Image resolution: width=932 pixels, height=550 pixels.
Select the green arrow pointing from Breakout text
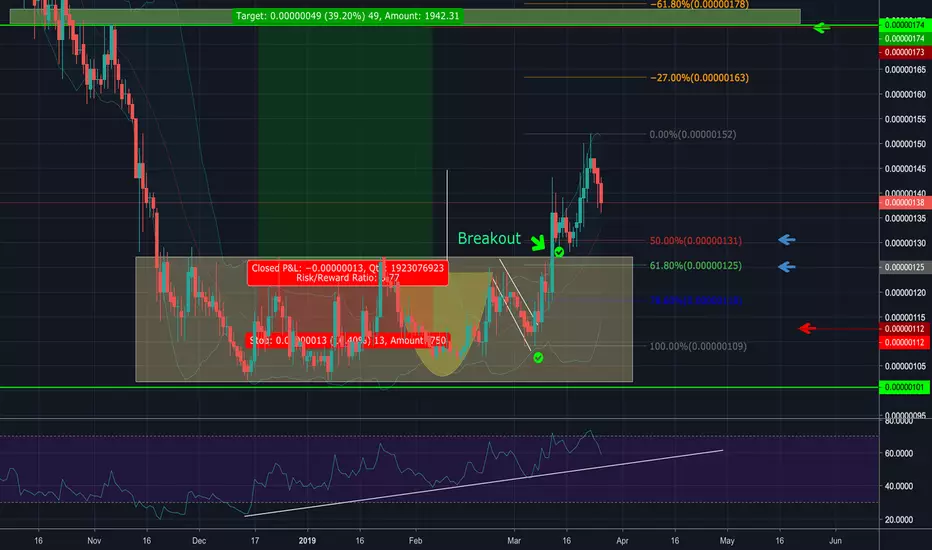[537, 242]
